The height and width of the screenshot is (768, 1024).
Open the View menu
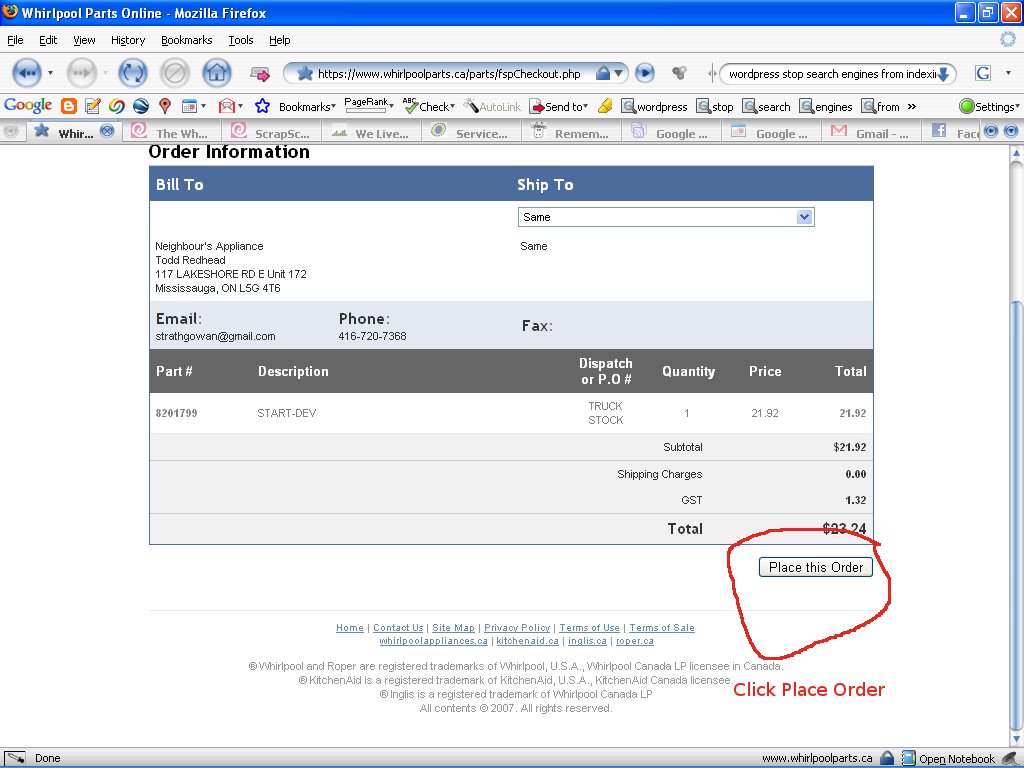click(84, 40)
